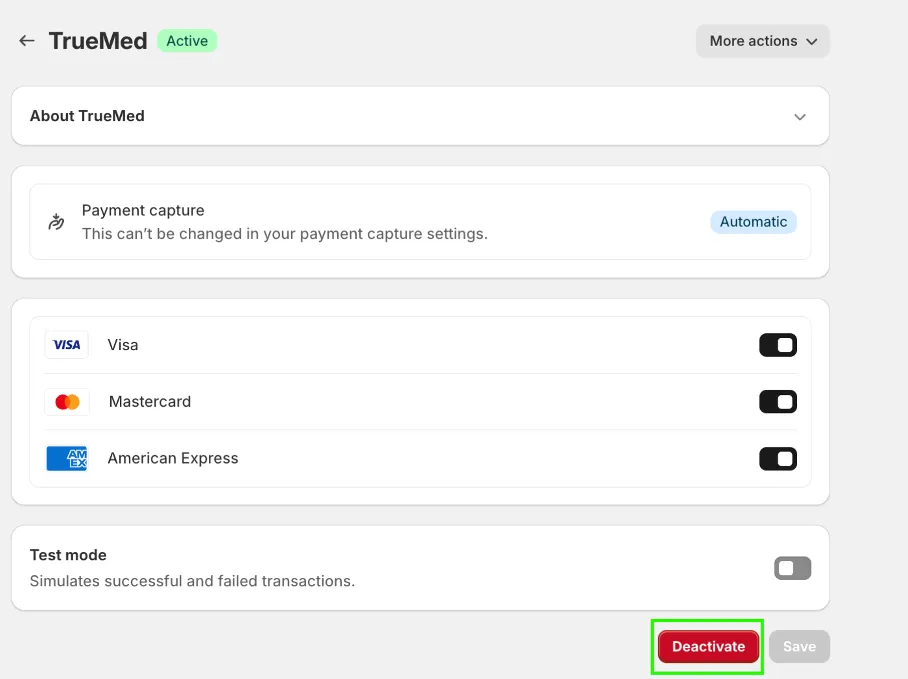
Task: Click the Automatic payment capture badge
Action: (753, 222)
